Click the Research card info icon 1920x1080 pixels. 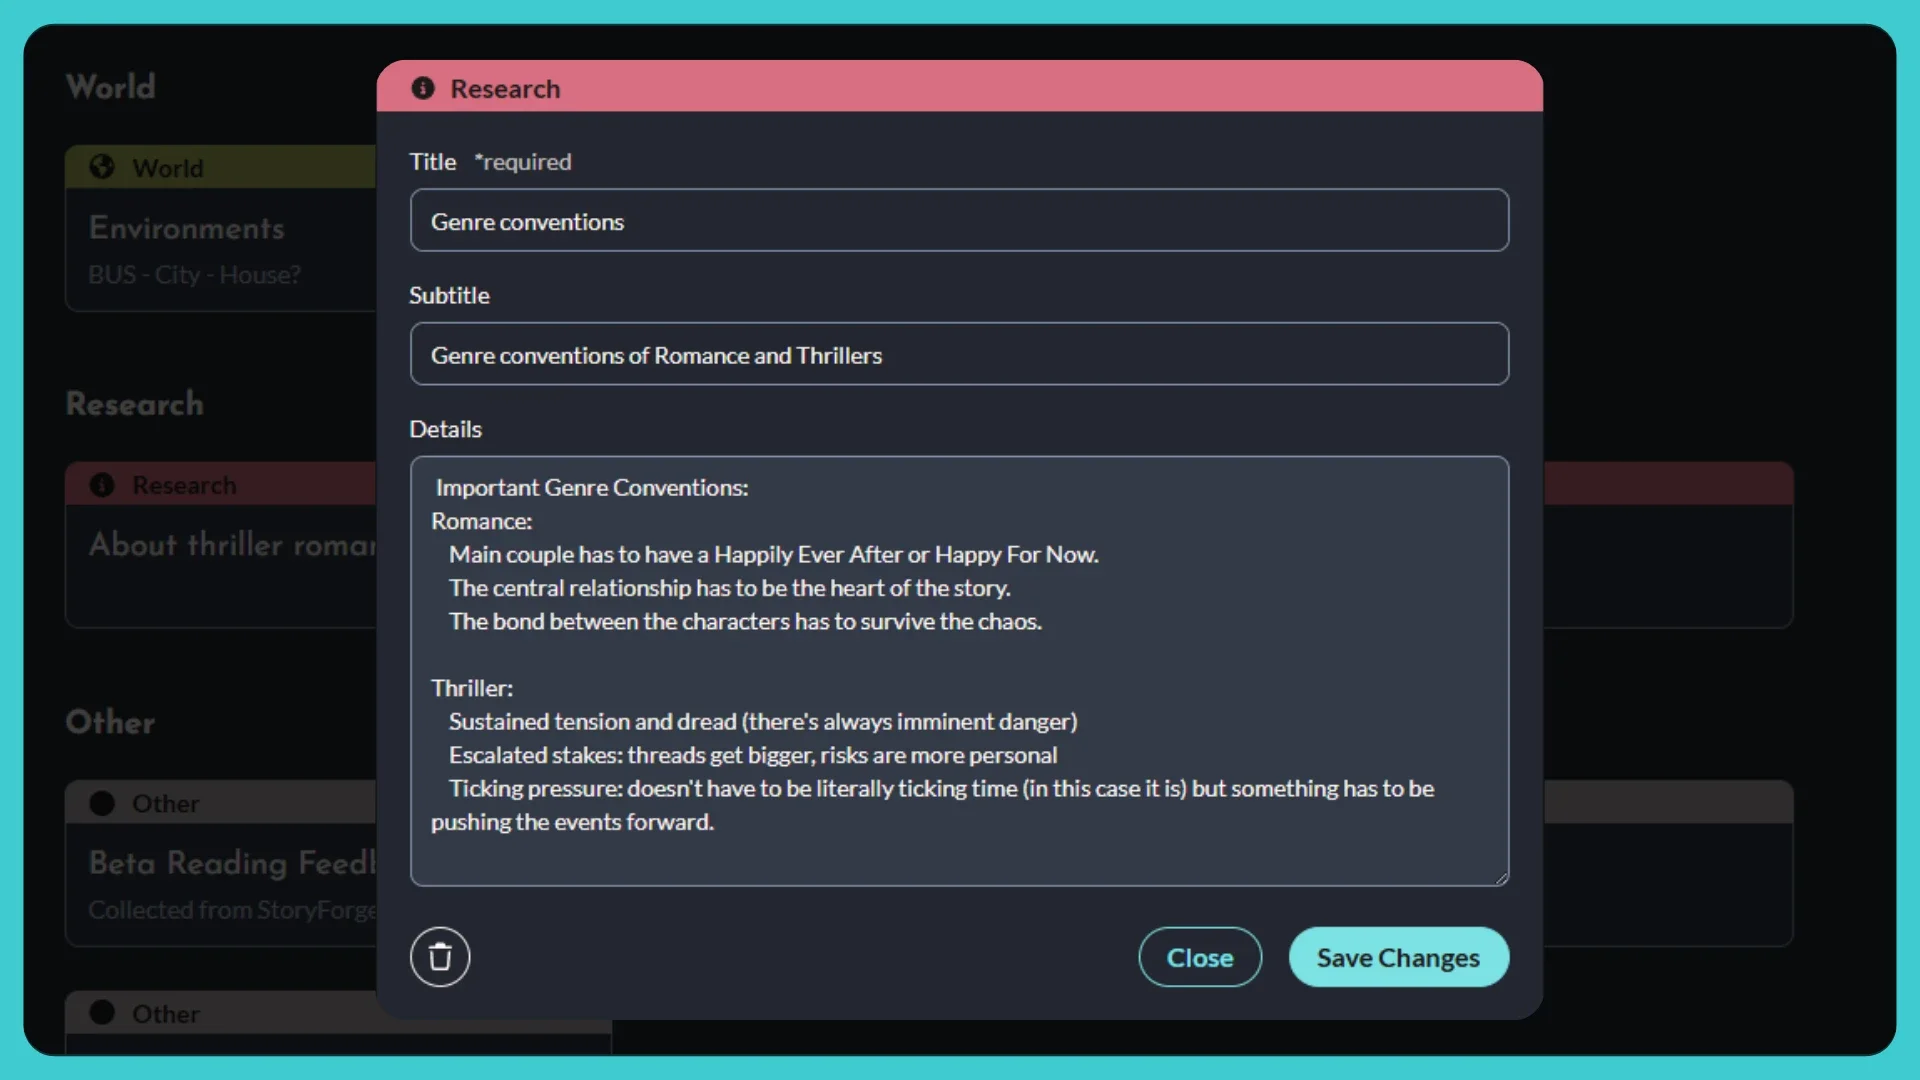click(x=102, y=485)
